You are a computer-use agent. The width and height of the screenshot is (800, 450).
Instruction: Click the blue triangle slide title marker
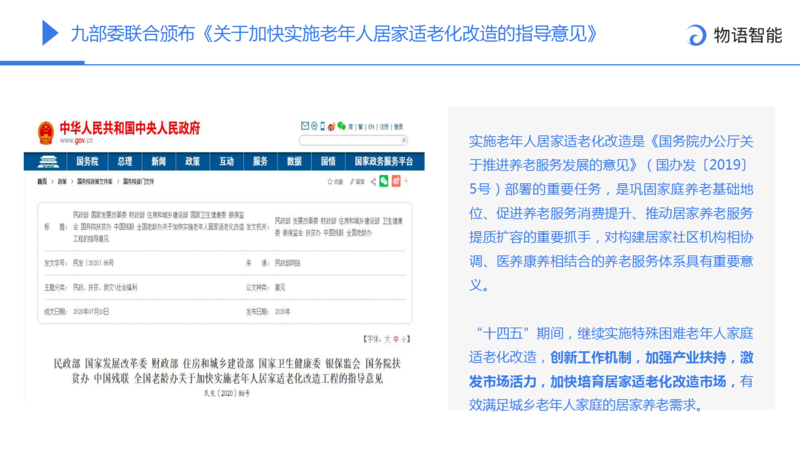[48, 33]
